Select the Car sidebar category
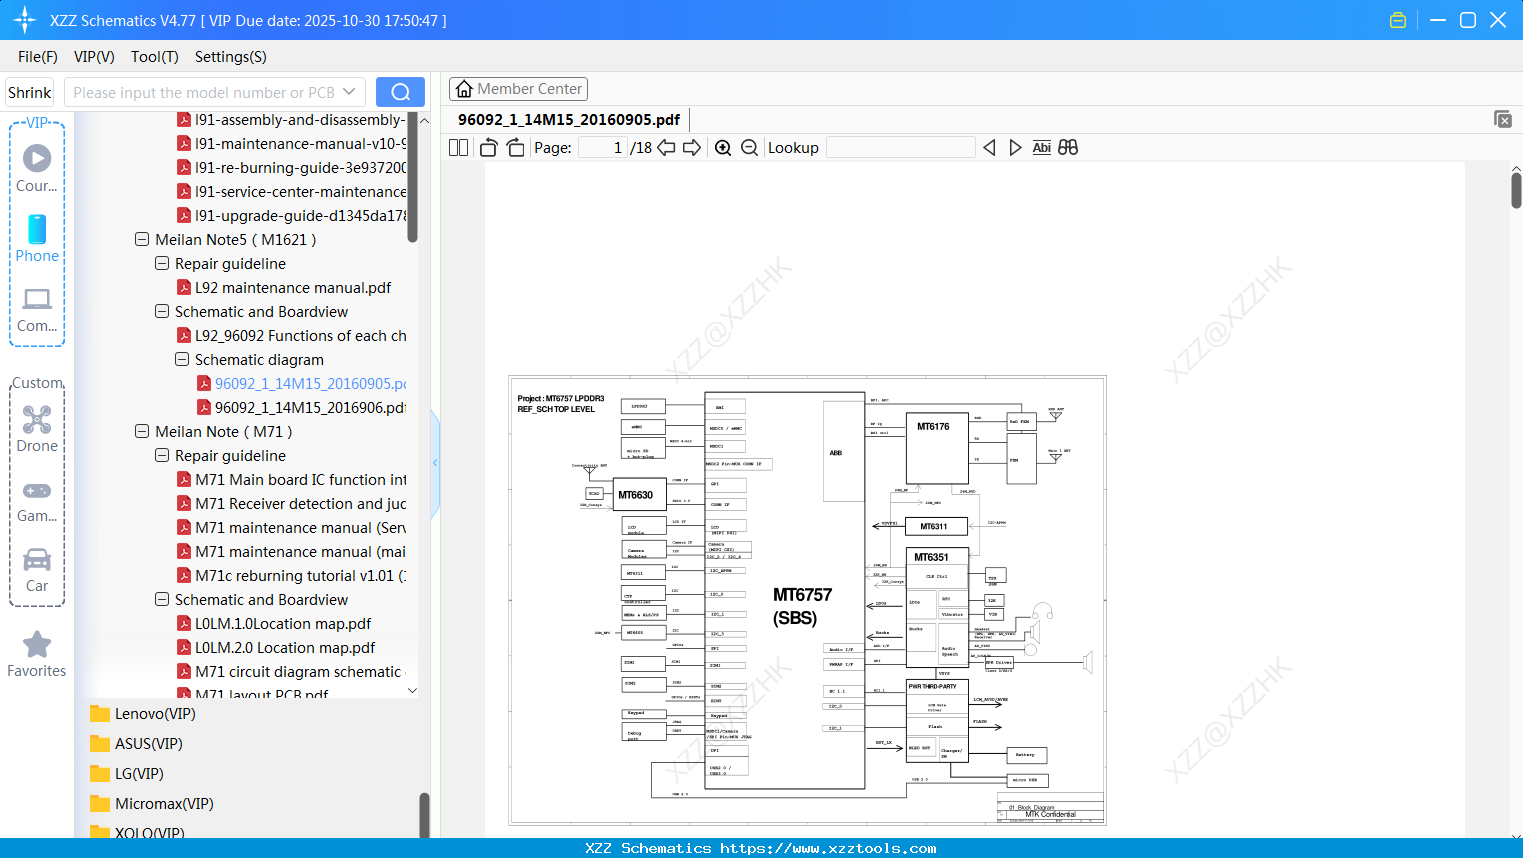1523x858 pixels. tap(37, 569)
